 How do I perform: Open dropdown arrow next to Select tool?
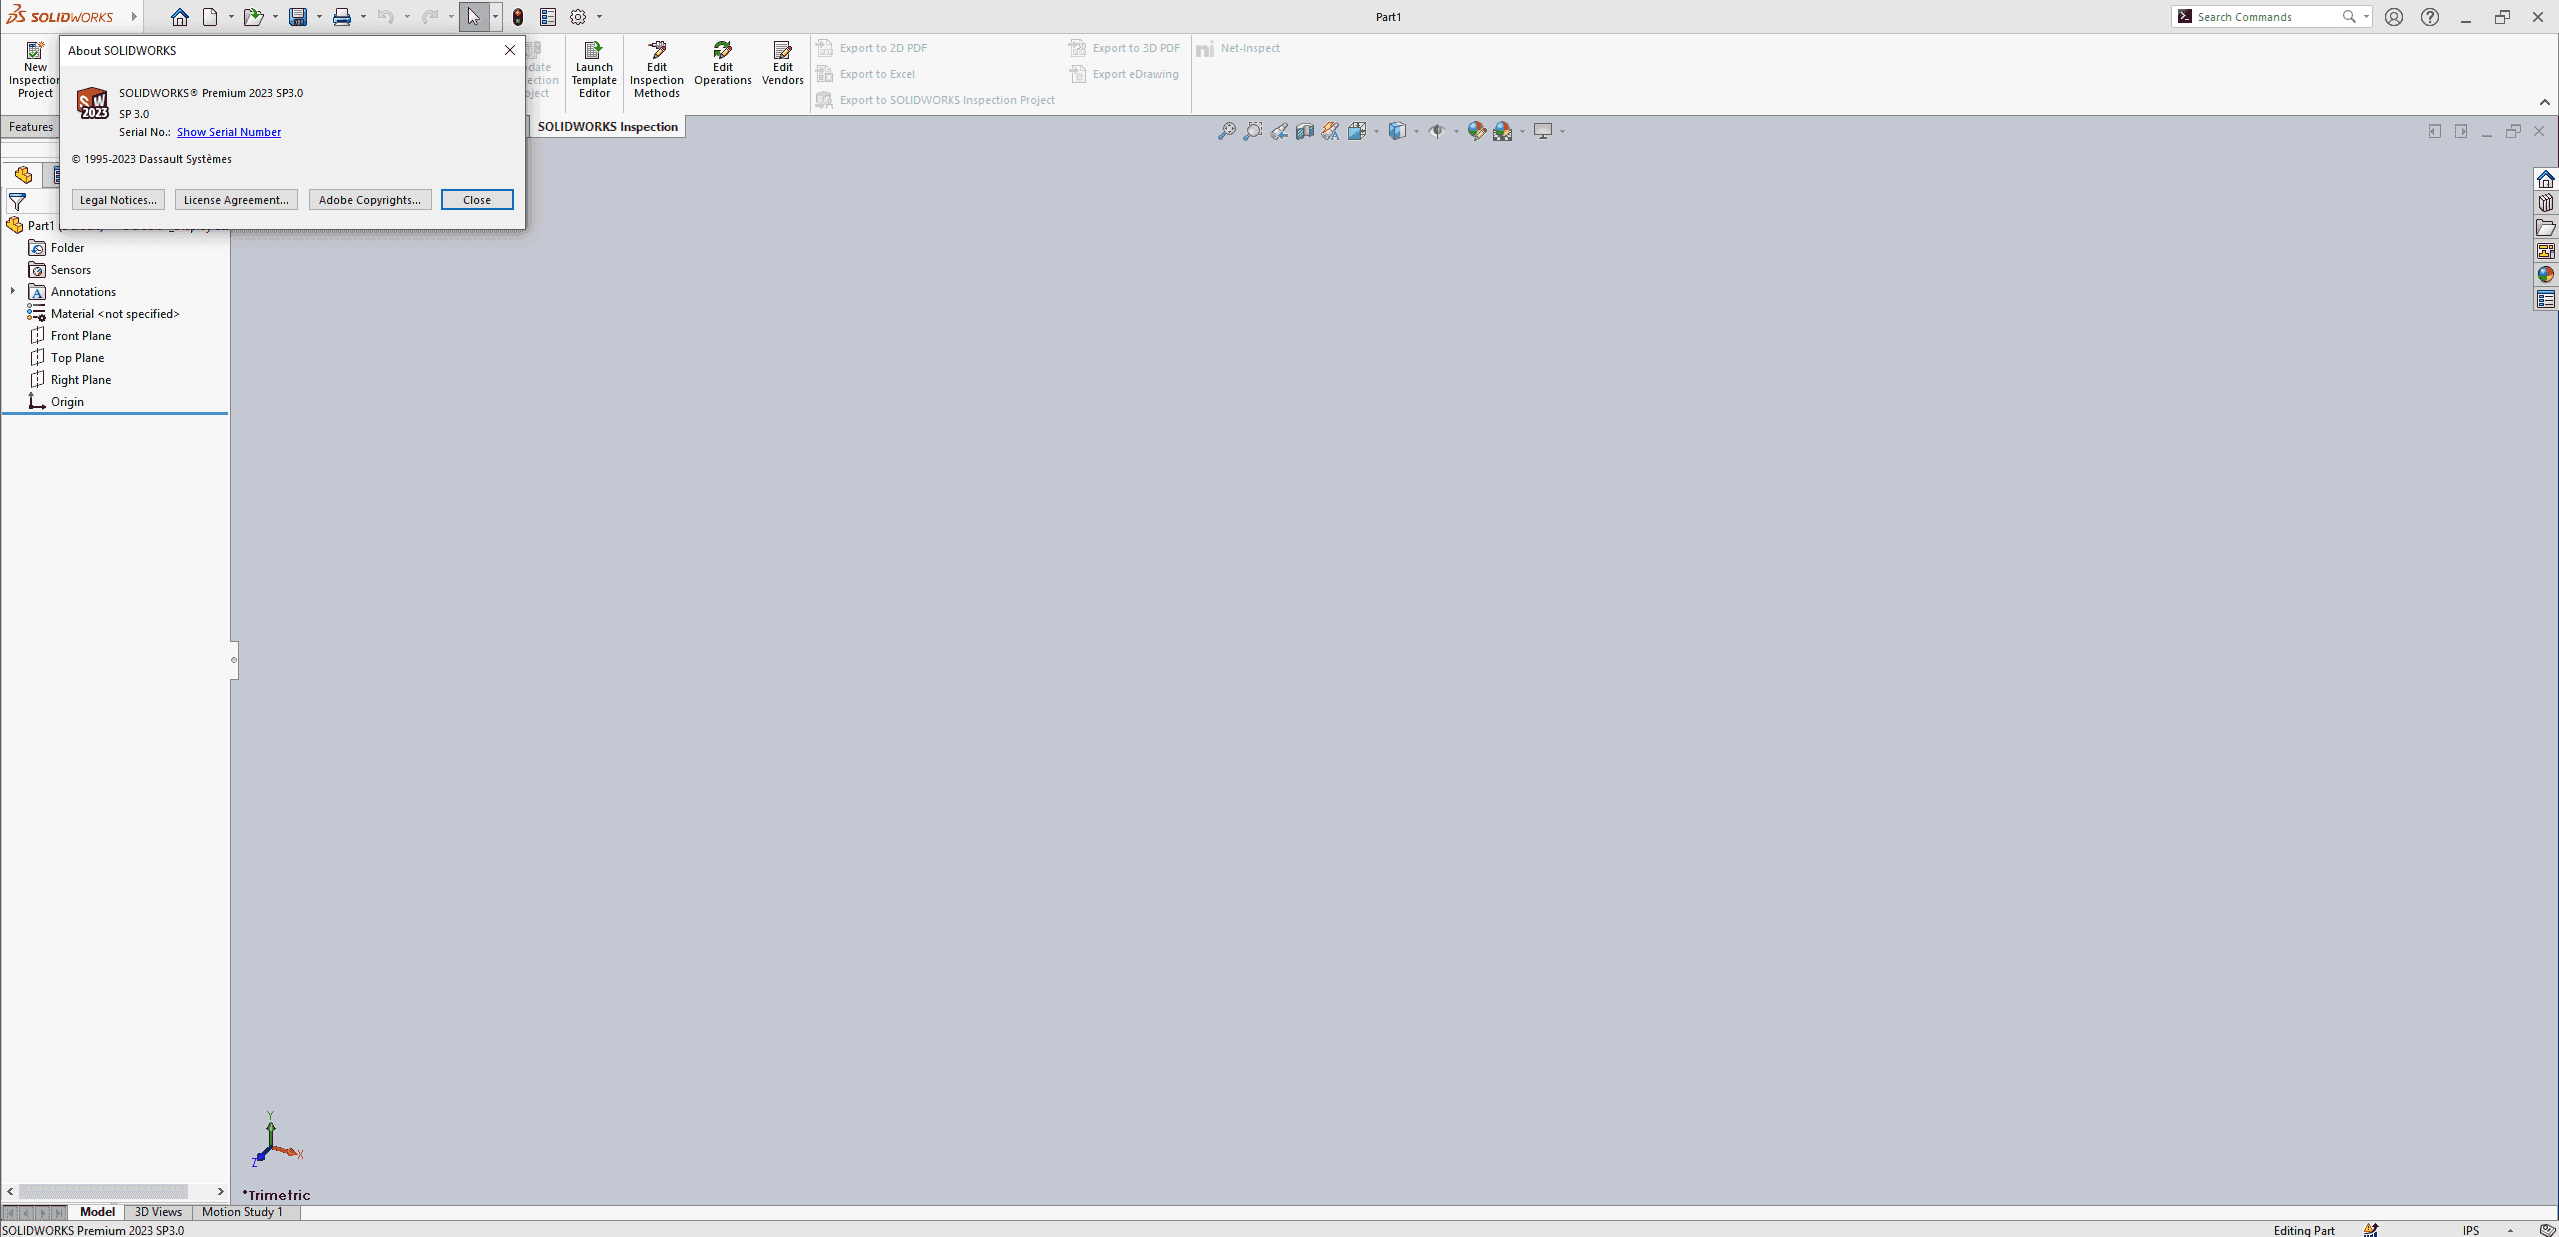(x=495, y=17)
